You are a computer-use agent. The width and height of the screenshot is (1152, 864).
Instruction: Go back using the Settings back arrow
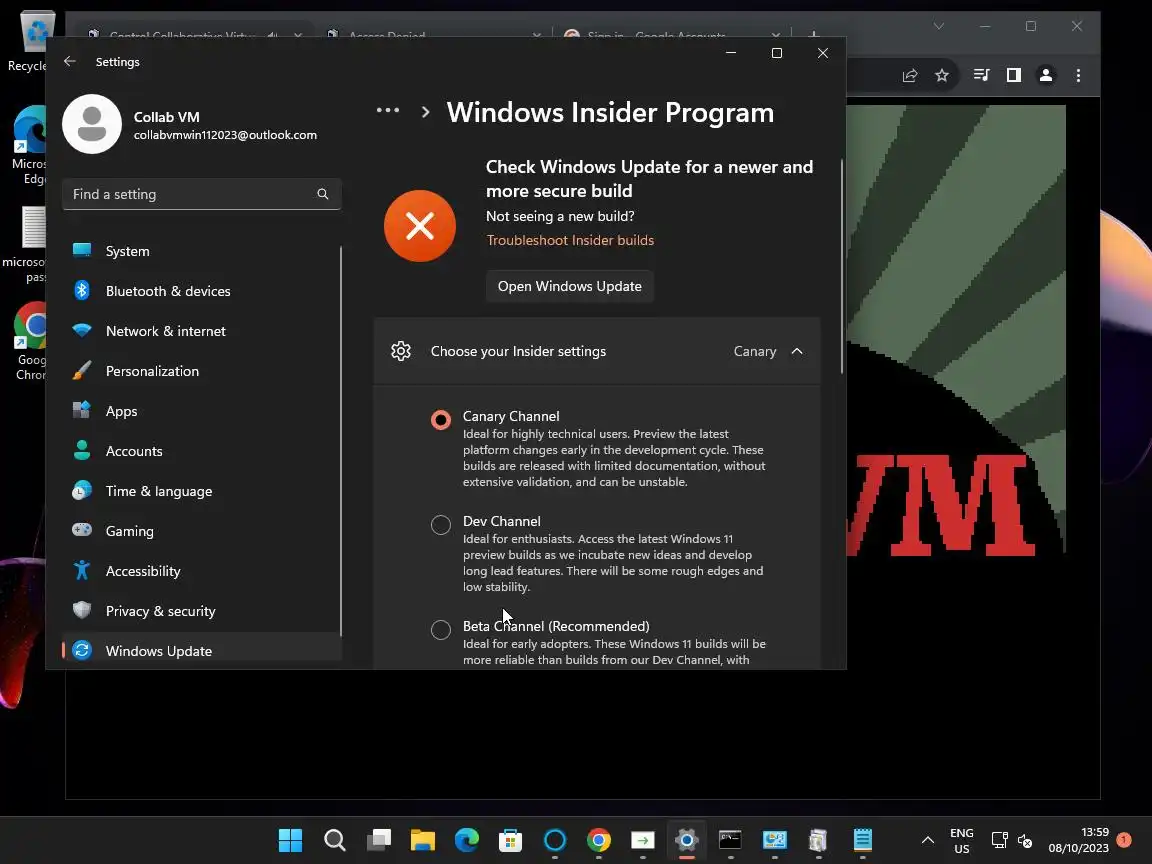(70, 62)
